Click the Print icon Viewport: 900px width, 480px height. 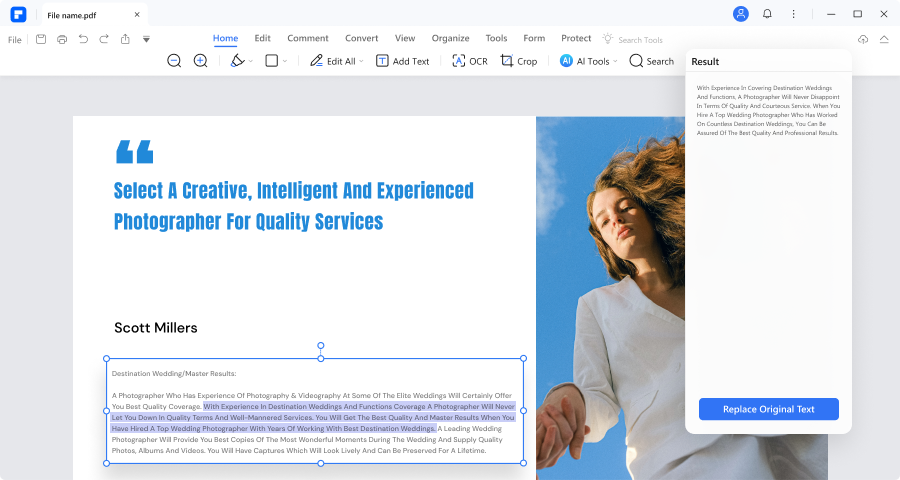pos(62,39)
